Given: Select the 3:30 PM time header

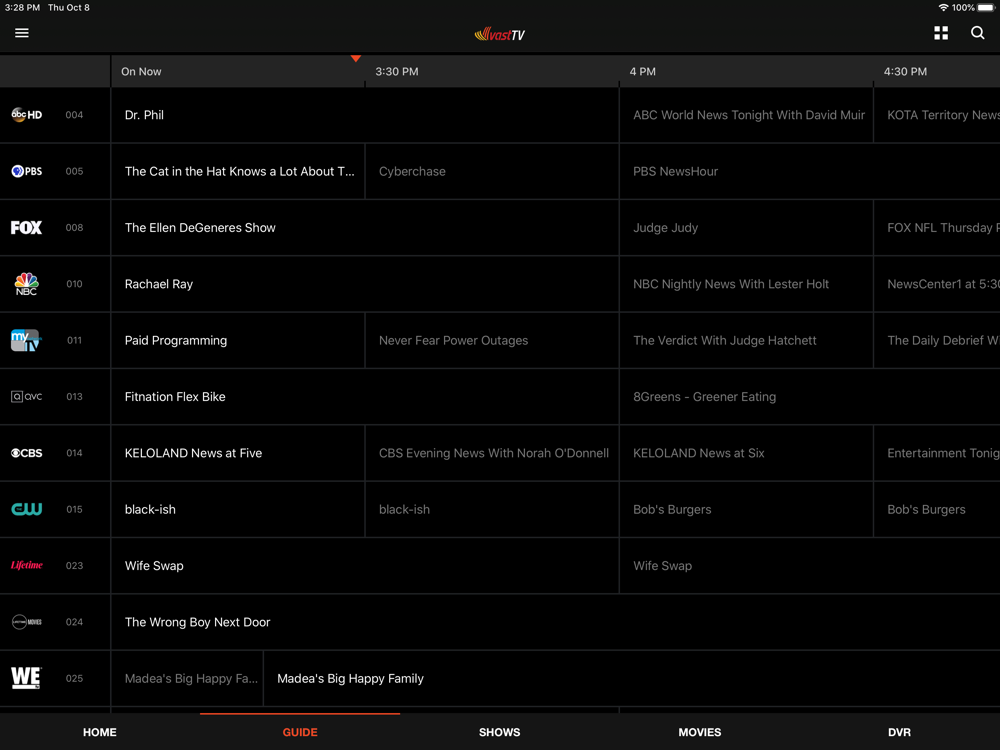Looking at the screenshot, I should point(397,71).
